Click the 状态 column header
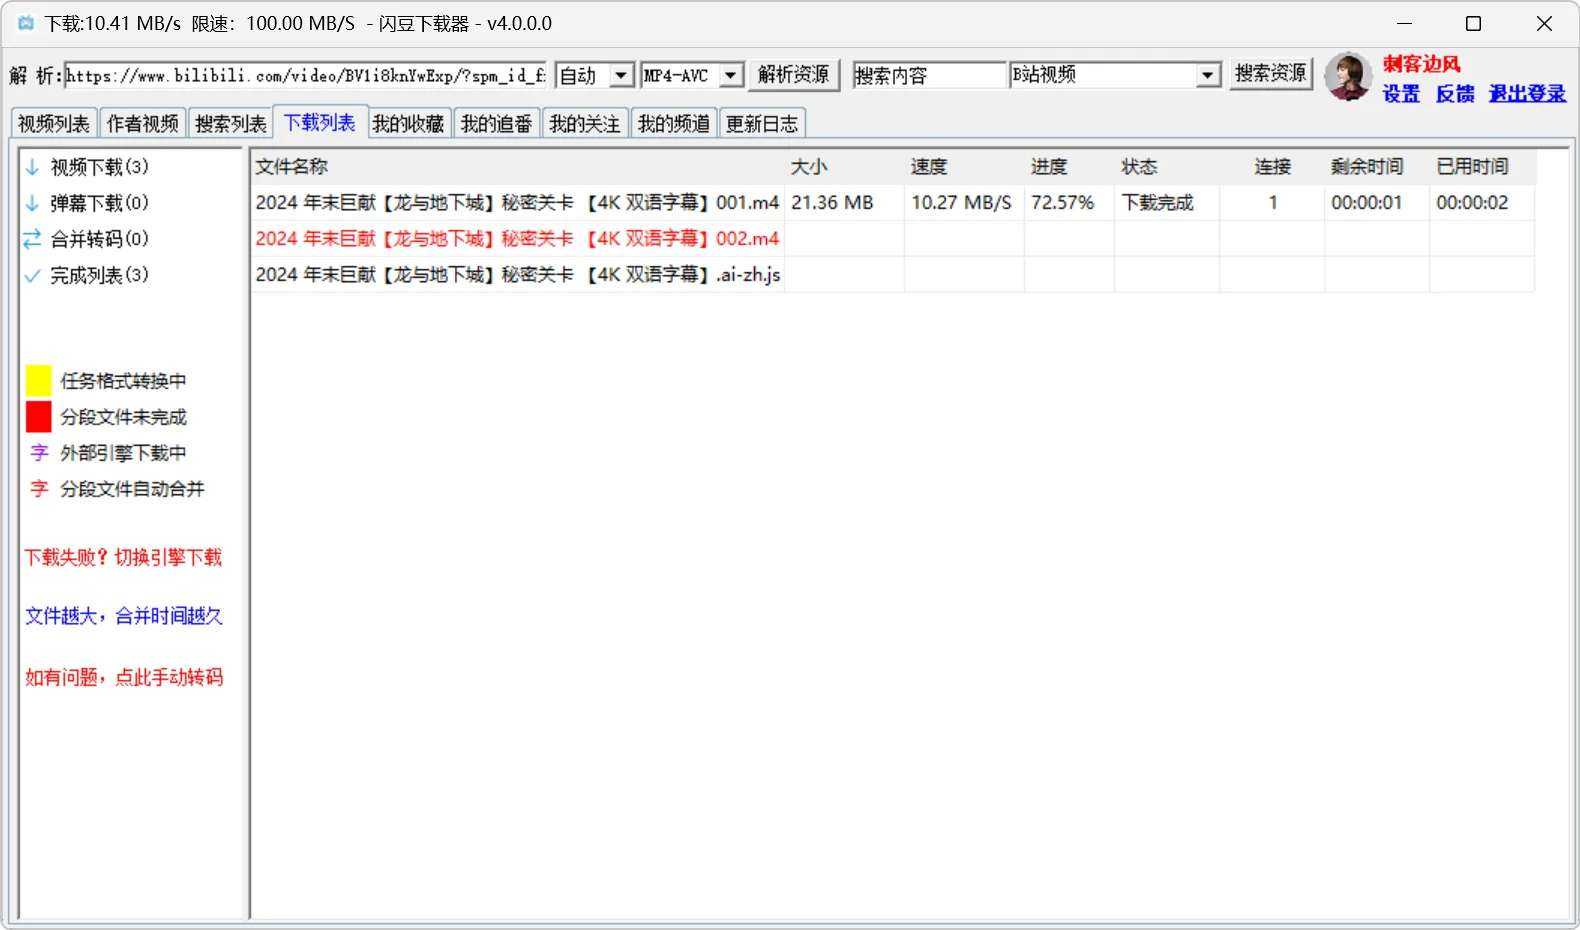The height and width of the screenshot is (930, 1580). [x=1167, y=167]
